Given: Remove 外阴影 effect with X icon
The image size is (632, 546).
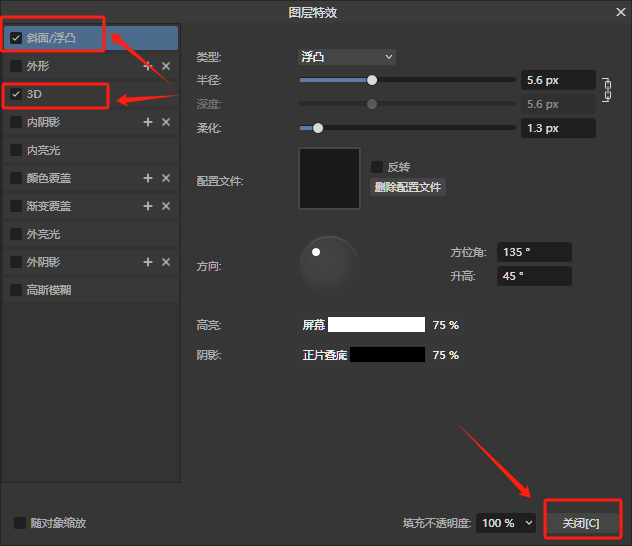Looking at the screenshot, I should click(x=166, y=262).
